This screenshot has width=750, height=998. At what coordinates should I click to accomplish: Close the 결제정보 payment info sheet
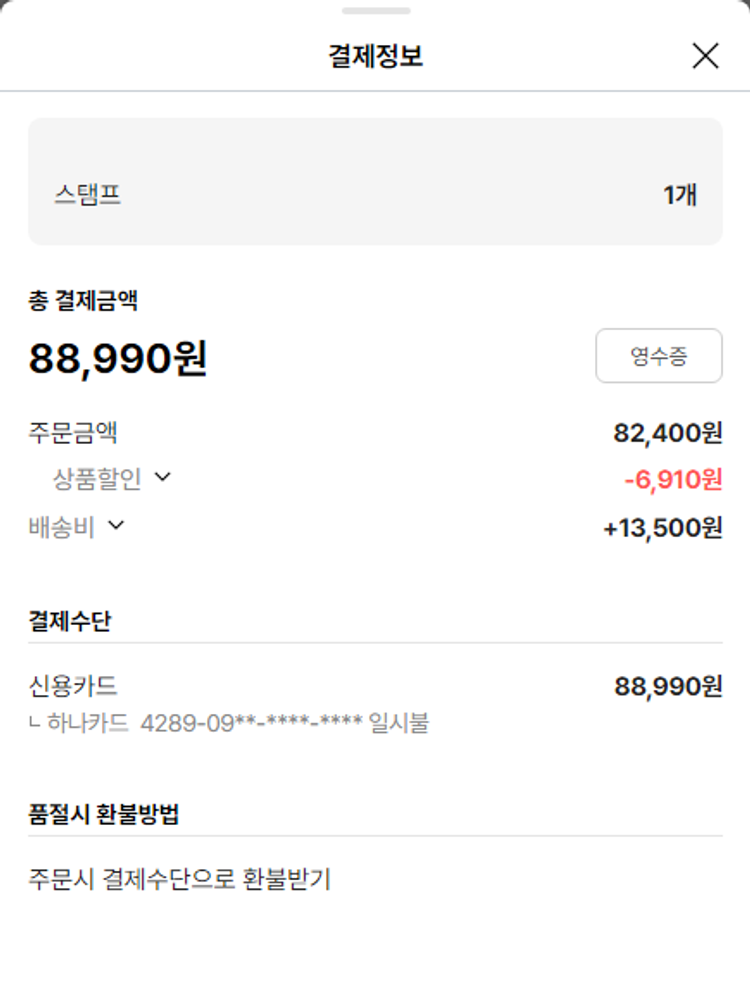[705, 56]
